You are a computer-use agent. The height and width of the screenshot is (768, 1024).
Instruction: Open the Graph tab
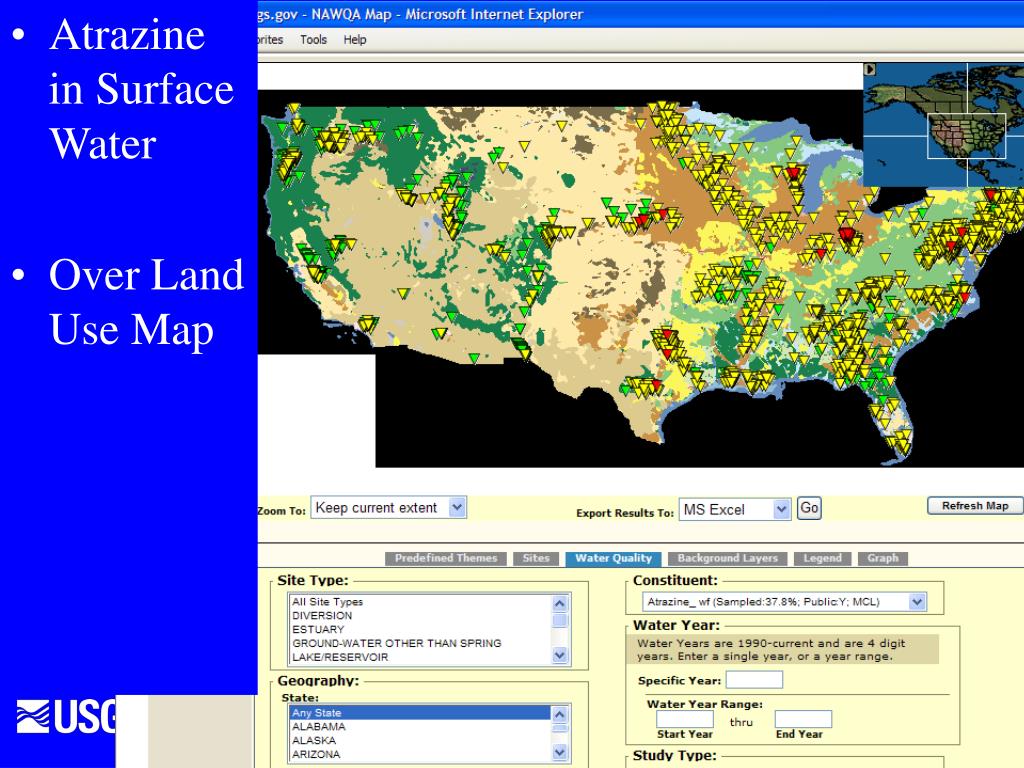tap(883, 558)
